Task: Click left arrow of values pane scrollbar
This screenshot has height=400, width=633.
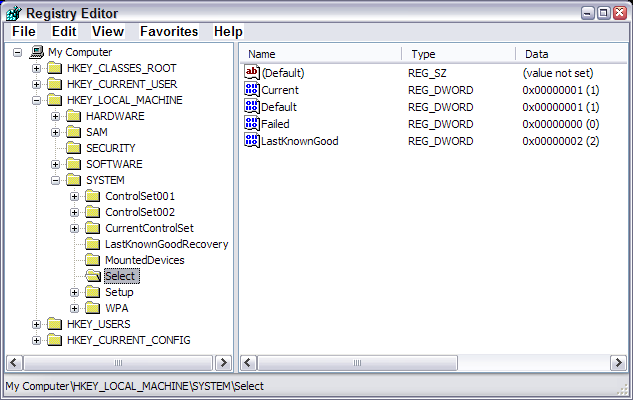Action: tap(248, 363)
